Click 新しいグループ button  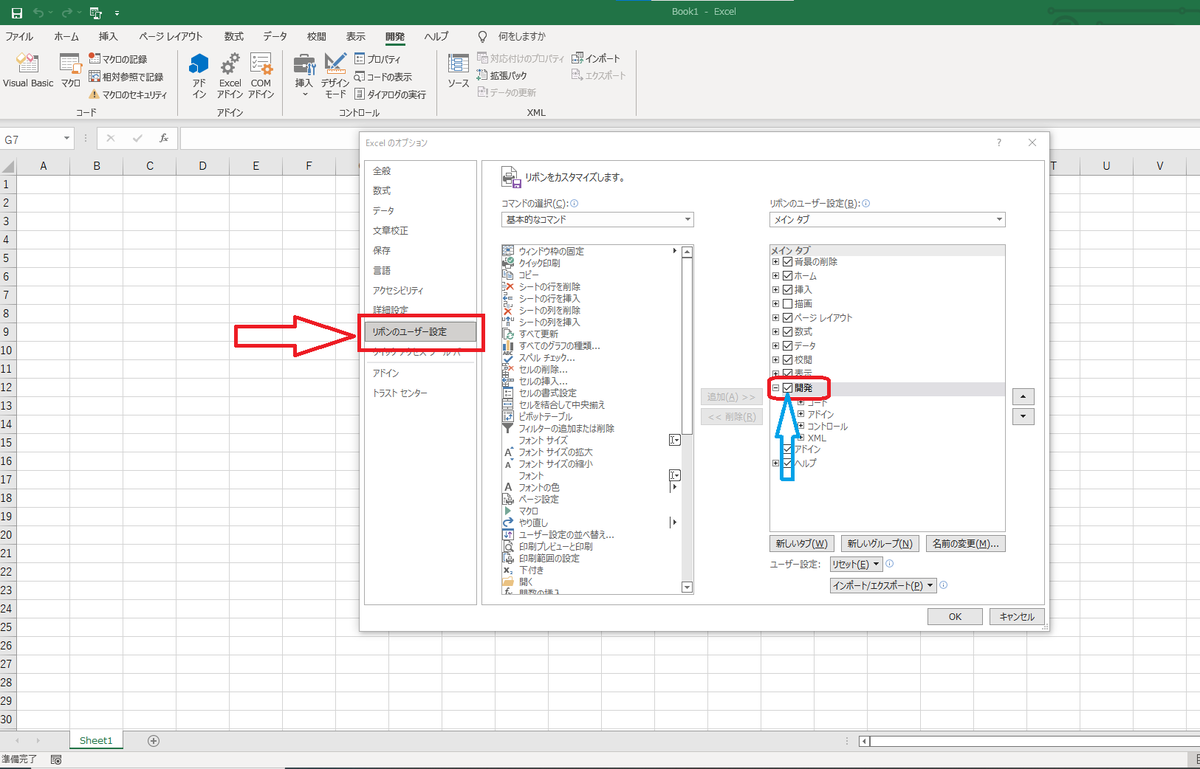(880, 544)
